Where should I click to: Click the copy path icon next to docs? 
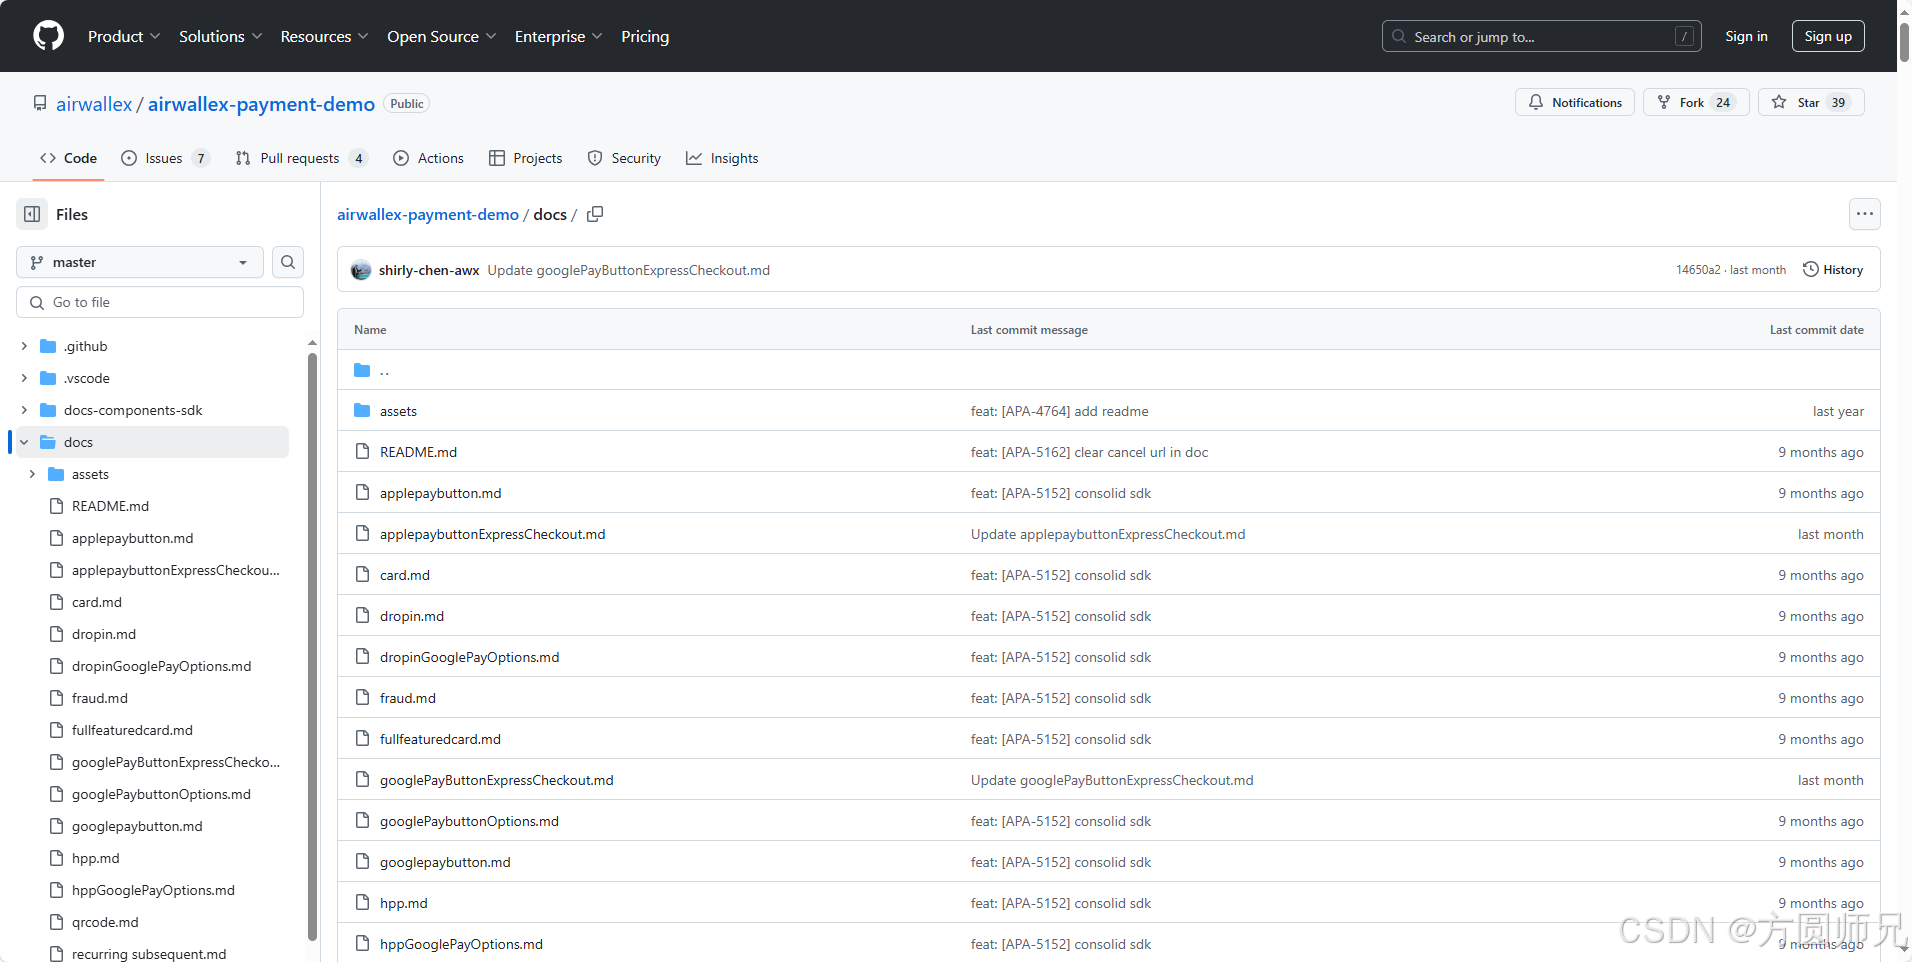pos(595,214)
